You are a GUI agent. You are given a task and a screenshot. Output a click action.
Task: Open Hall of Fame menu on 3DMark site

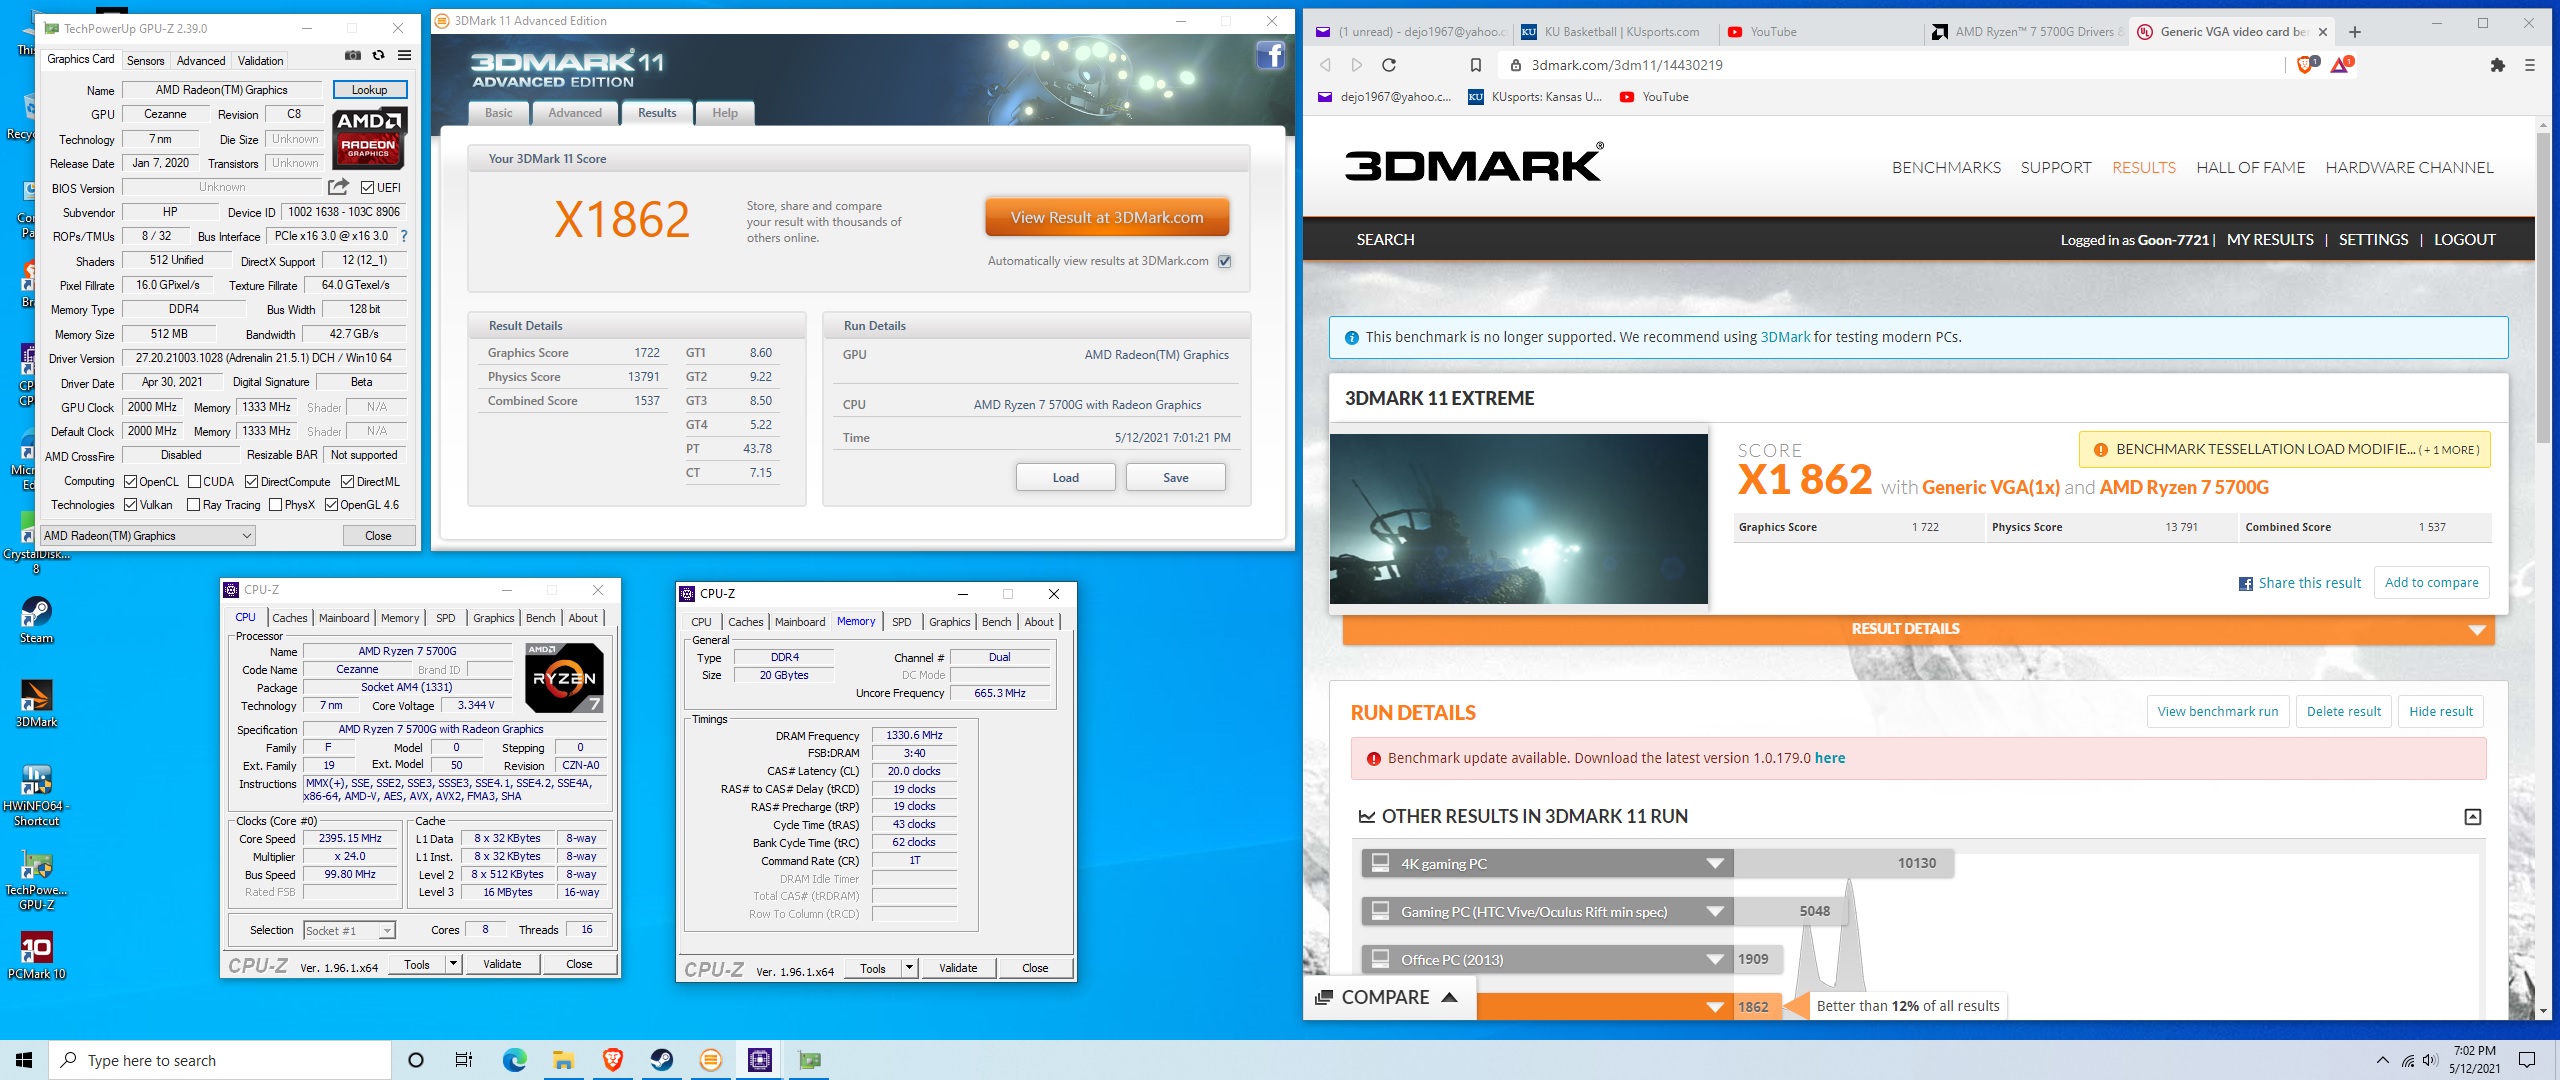pos(2250,168)
